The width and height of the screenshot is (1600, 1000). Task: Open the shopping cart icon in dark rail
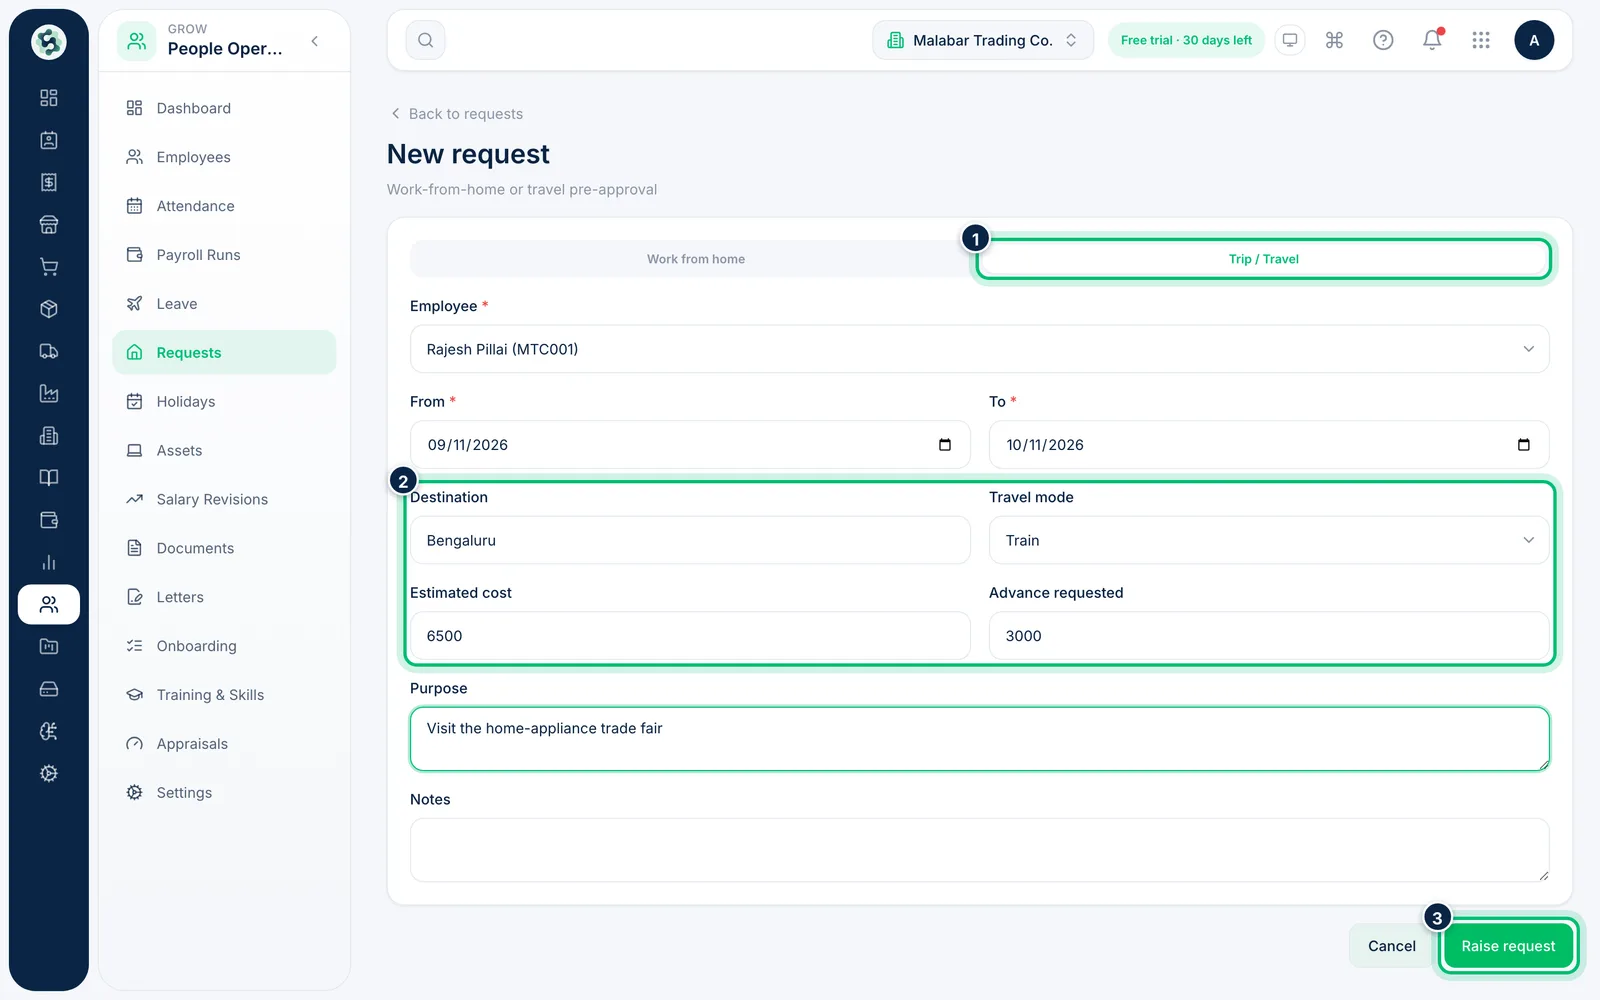click(48, 267)
